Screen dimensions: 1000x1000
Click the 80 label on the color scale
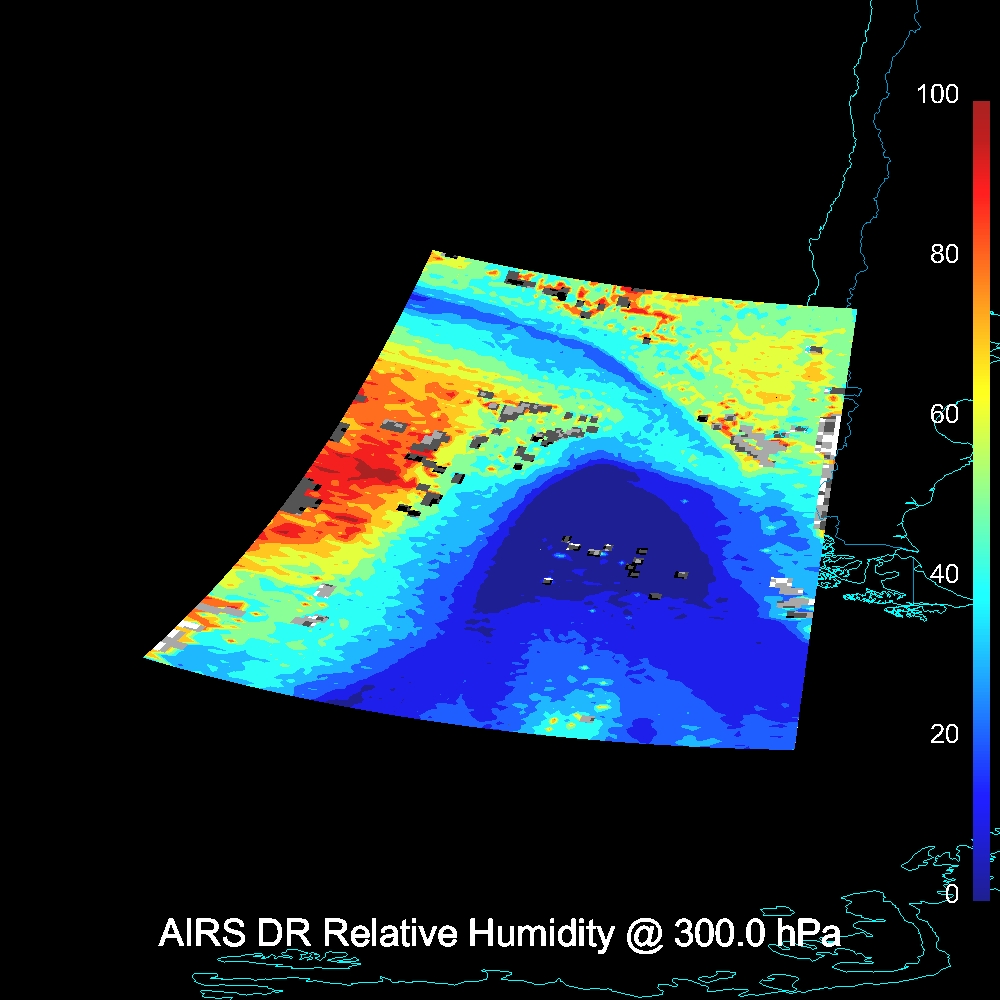(943, 254)
